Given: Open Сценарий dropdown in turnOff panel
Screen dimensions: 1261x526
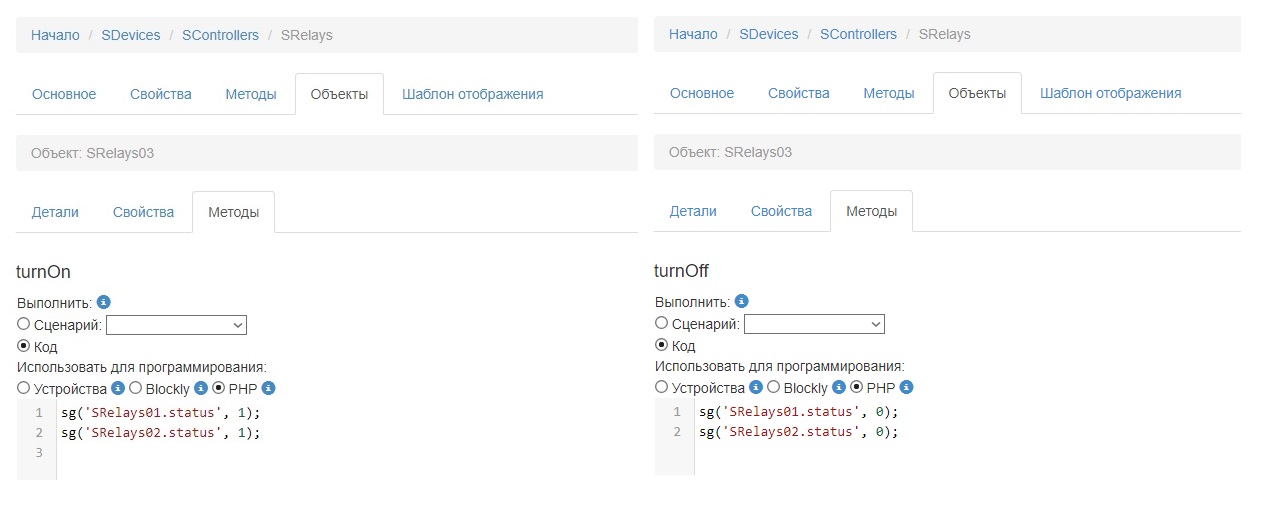Looking at the screenshot, I should (814, 324).
